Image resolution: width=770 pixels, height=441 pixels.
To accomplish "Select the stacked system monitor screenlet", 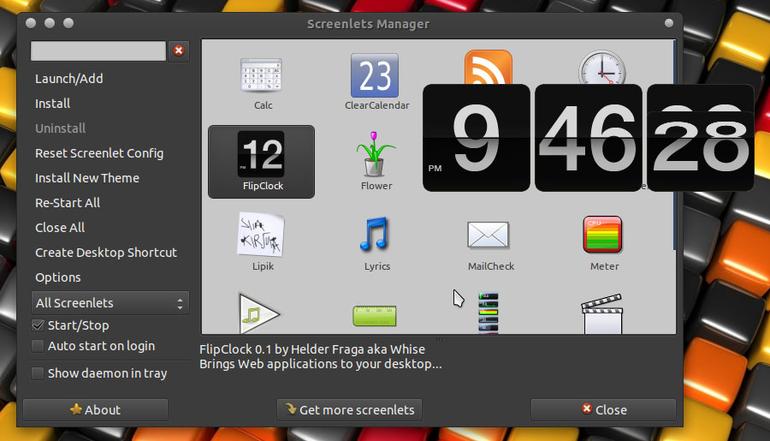I will click(488, 313).
